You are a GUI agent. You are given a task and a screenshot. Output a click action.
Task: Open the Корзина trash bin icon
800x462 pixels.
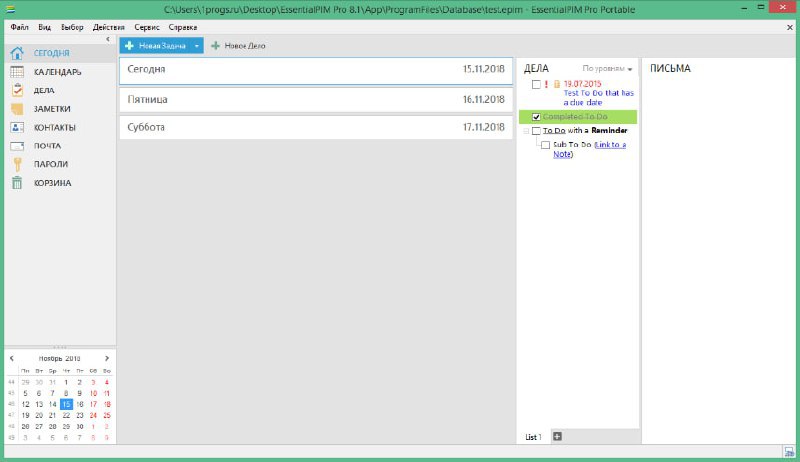(17, 183)
